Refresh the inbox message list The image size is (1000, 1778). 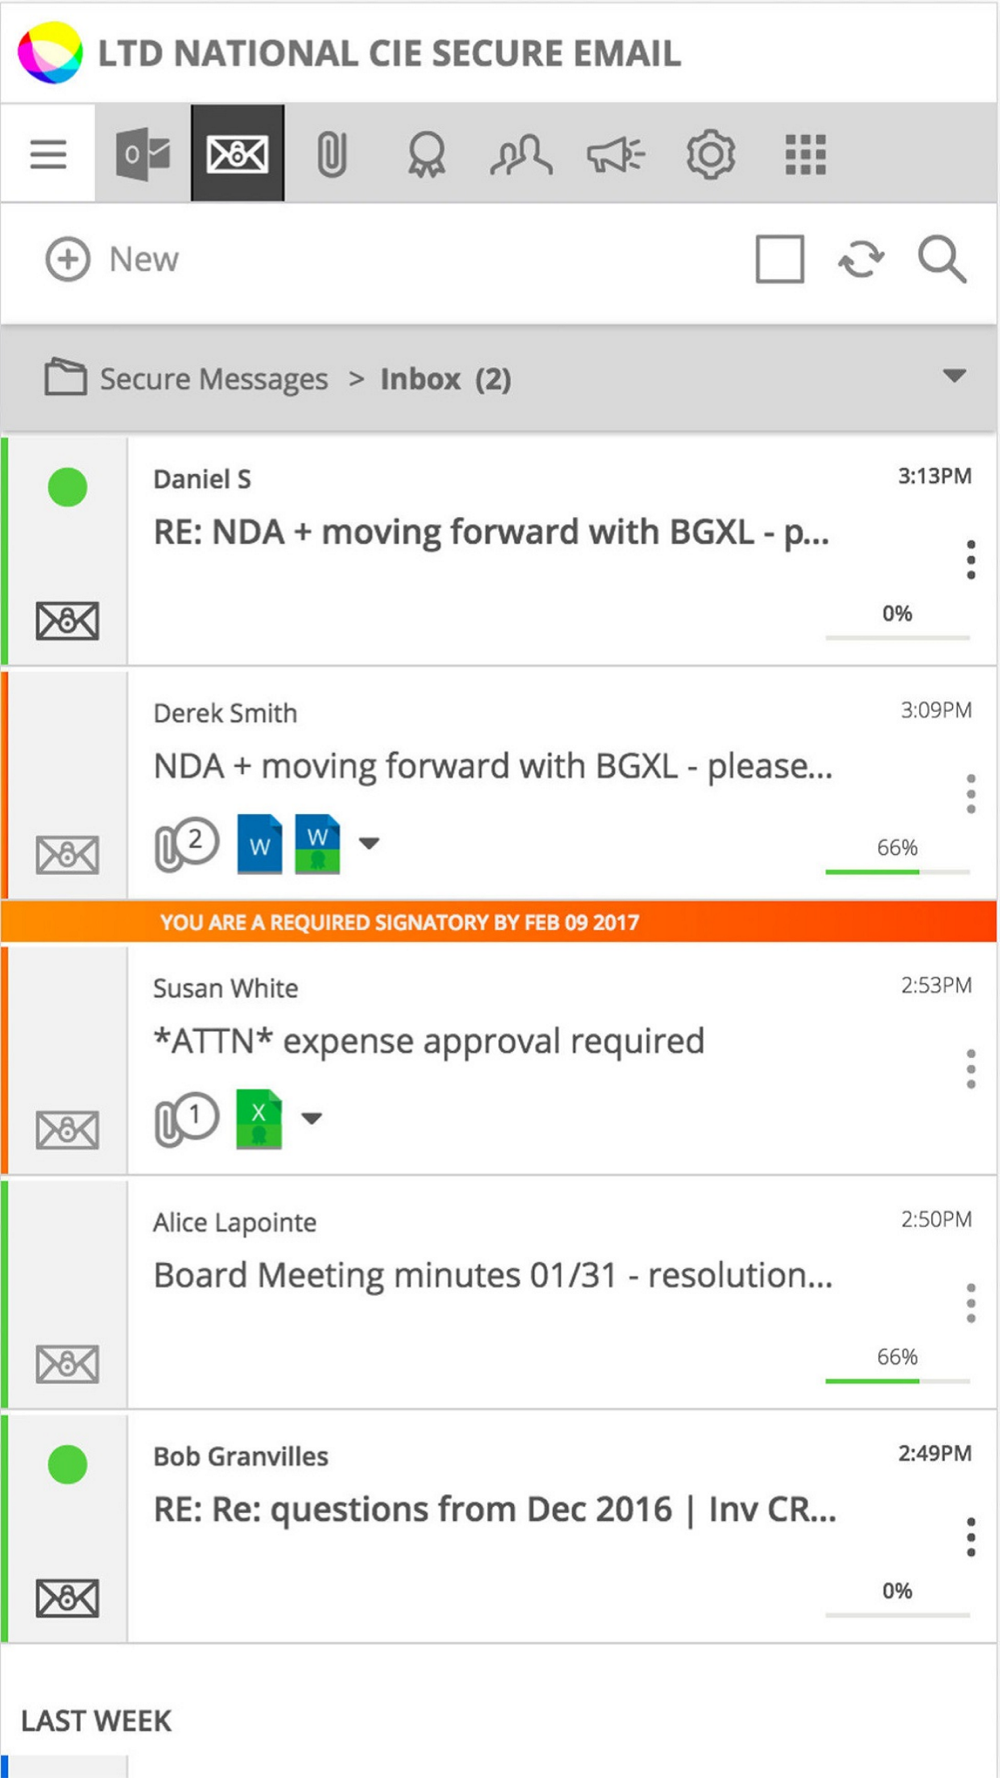(x=861, y=260)
